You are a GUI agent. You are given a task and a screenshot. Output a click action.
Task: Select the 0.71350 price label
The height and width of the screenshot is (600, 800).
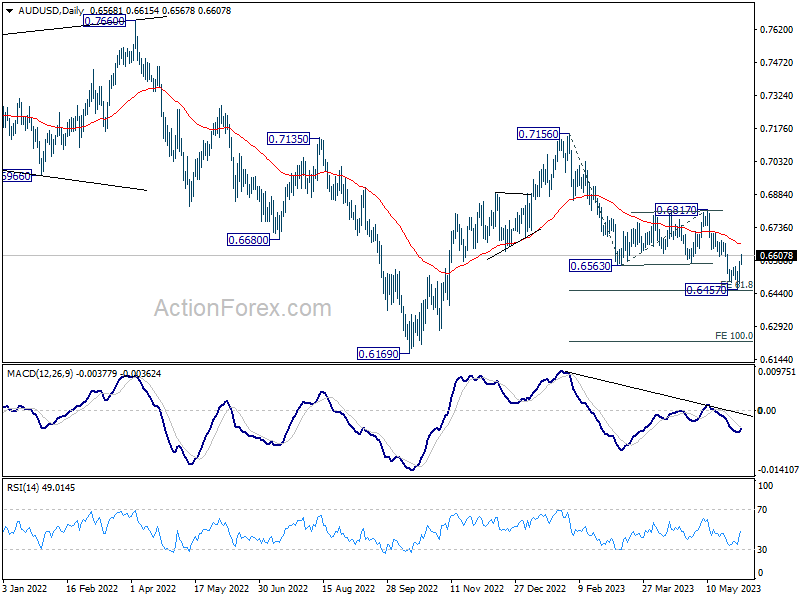coord(288,139)
